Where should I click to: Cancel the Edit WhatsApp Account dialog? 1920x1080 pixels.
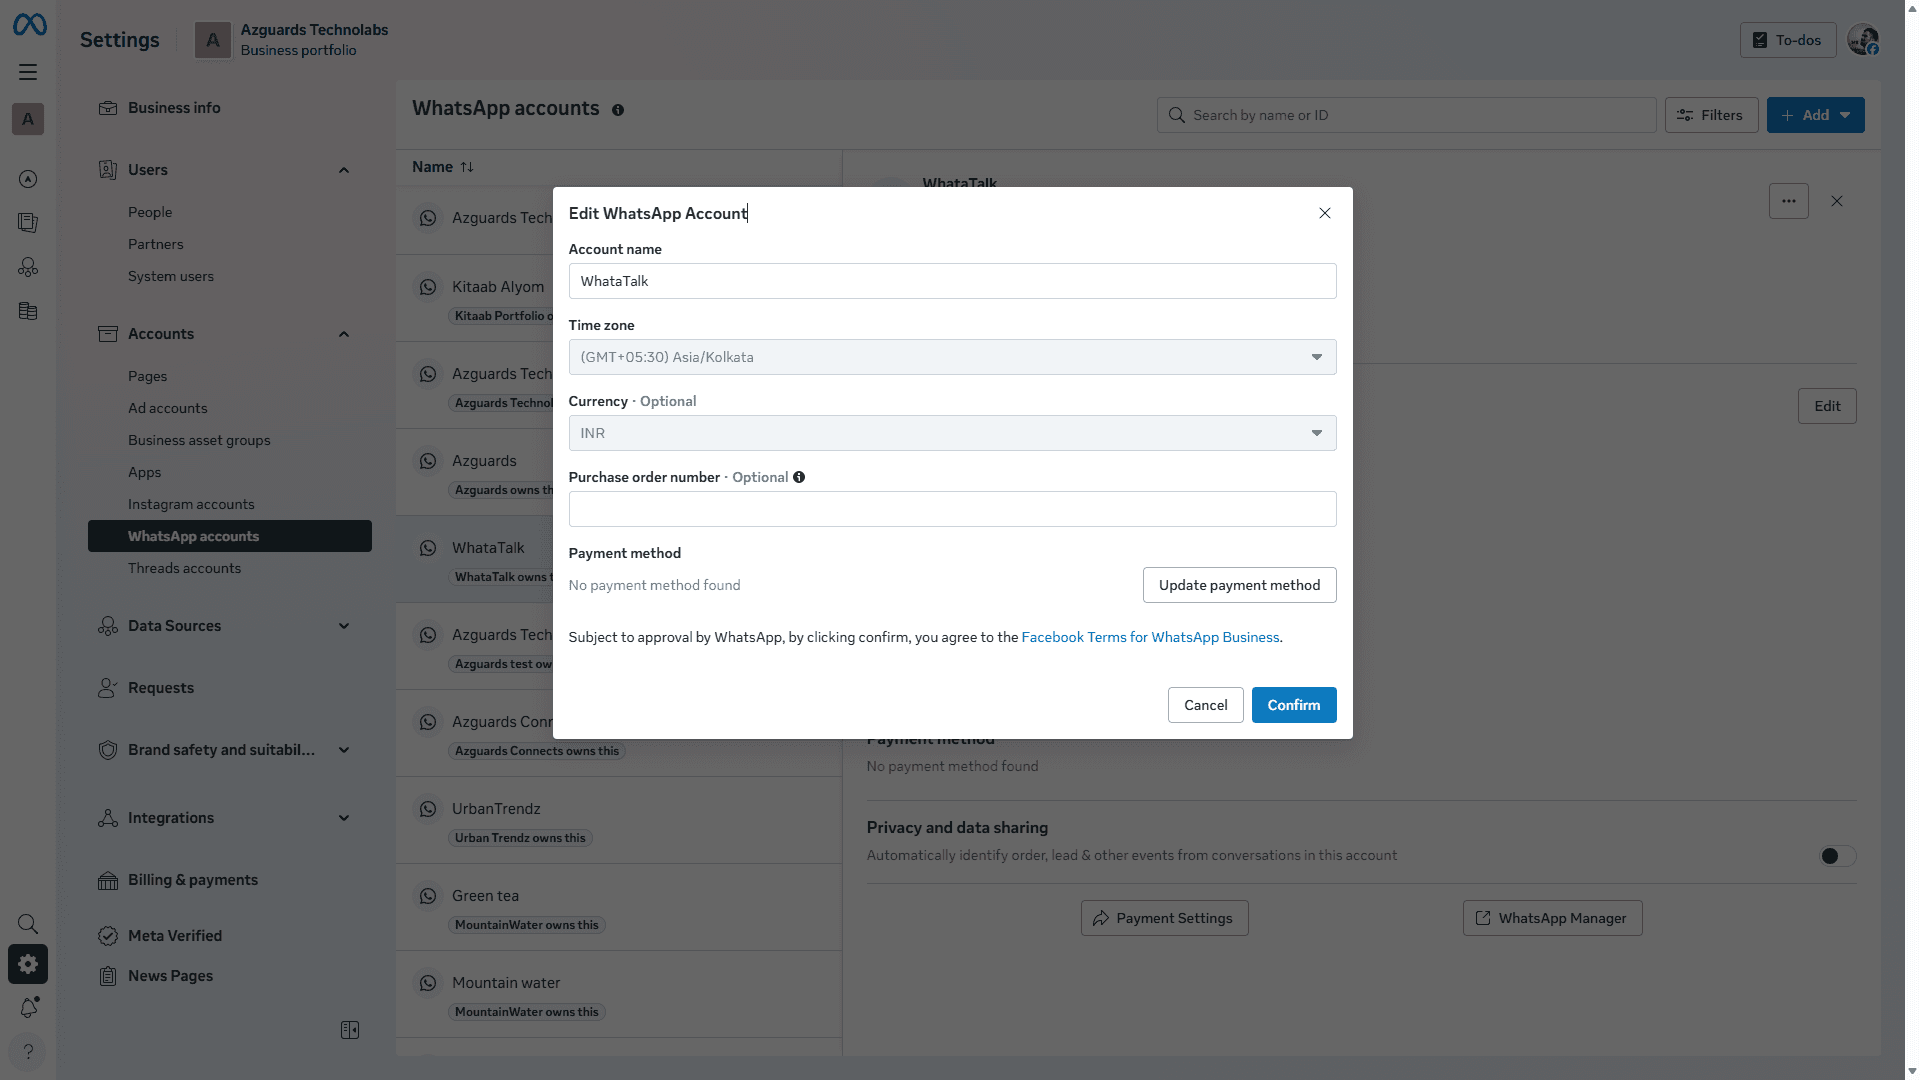tap(1206, 705)
